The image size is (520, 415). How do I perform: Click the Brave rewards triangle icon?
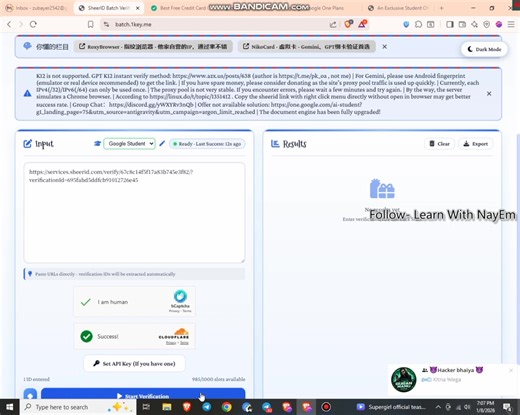[x=362, y=24]
